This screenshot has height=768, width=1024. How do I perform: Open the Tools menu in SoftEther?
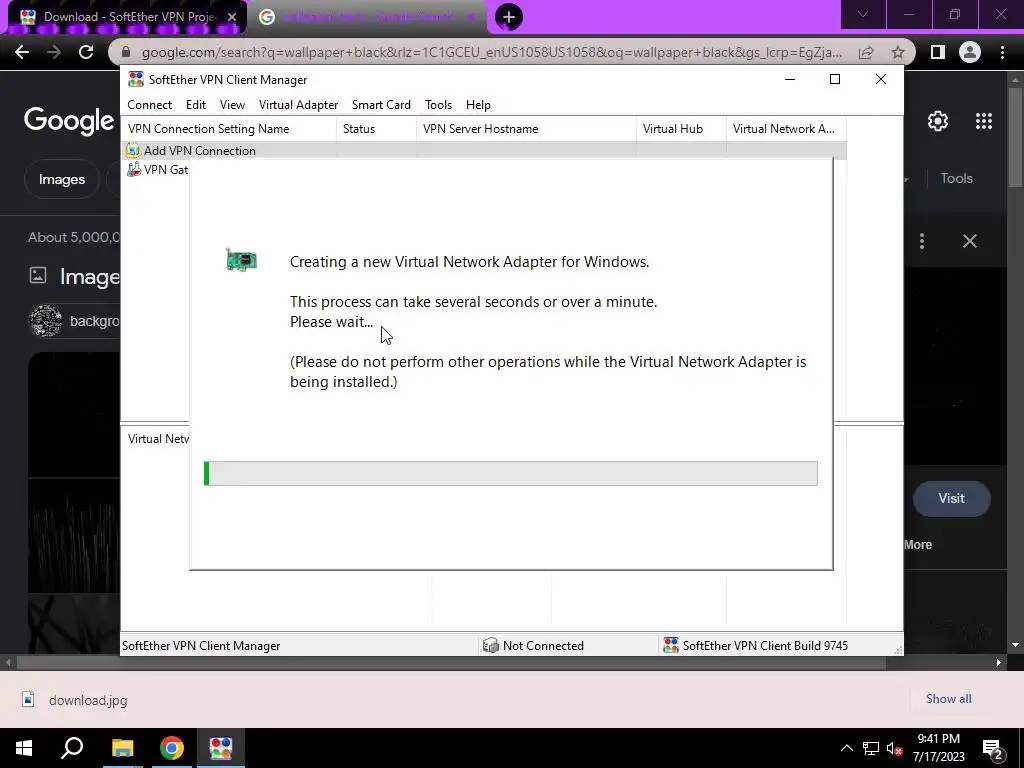pyautogui.click(x=438, y=104)
